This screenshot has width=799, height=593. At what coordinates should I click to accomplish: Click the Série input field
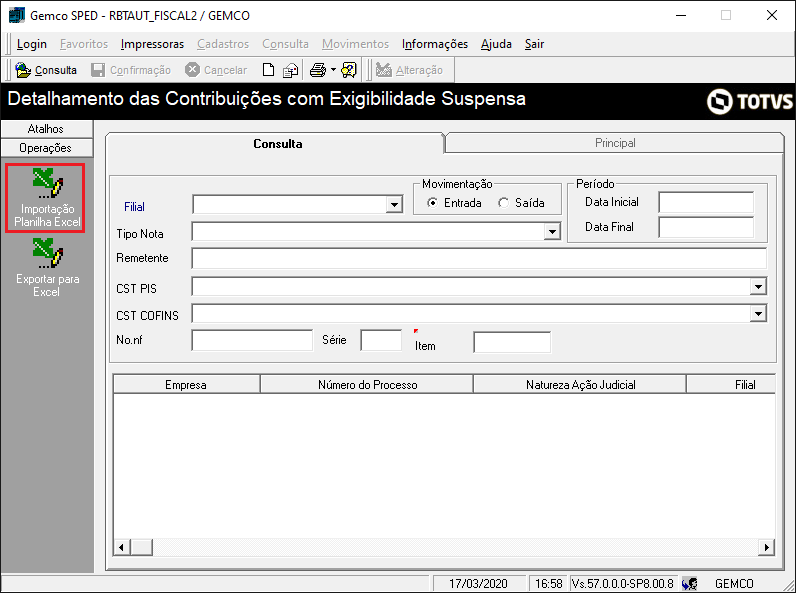coord(381,340)
